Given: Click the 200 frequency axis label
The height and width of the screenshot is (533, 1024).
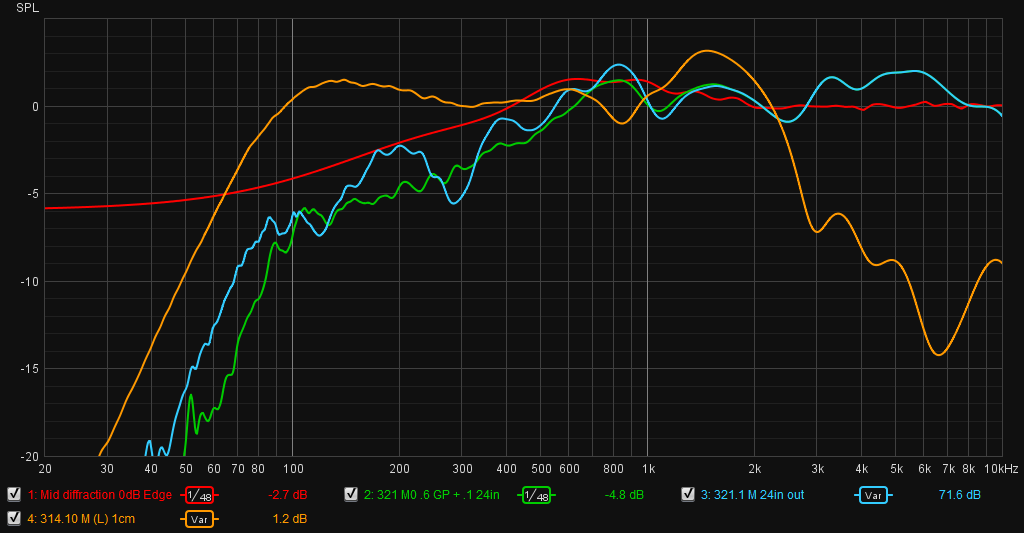Looking at the screenshot, I should [x=400, y=469].
